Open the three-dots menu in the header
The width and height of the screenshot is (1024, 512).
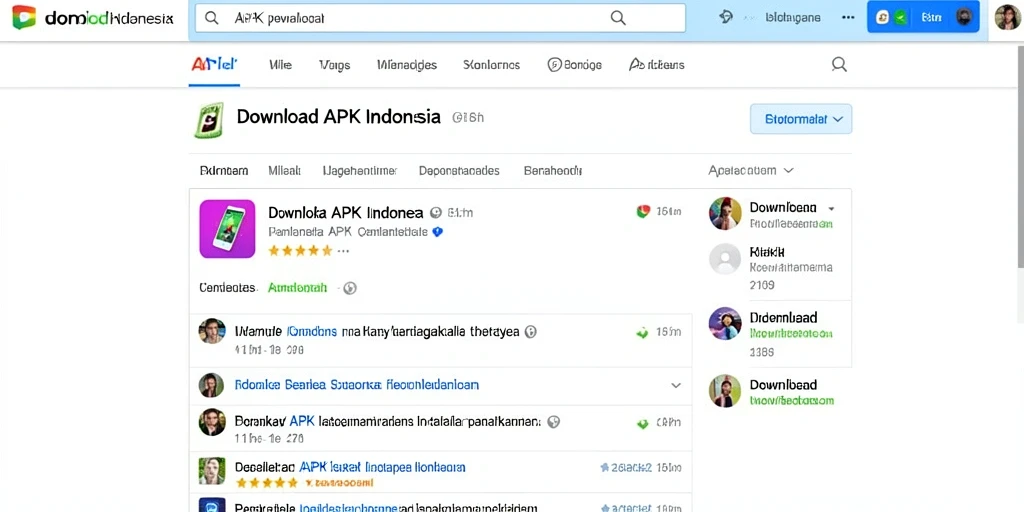point(848,18)
